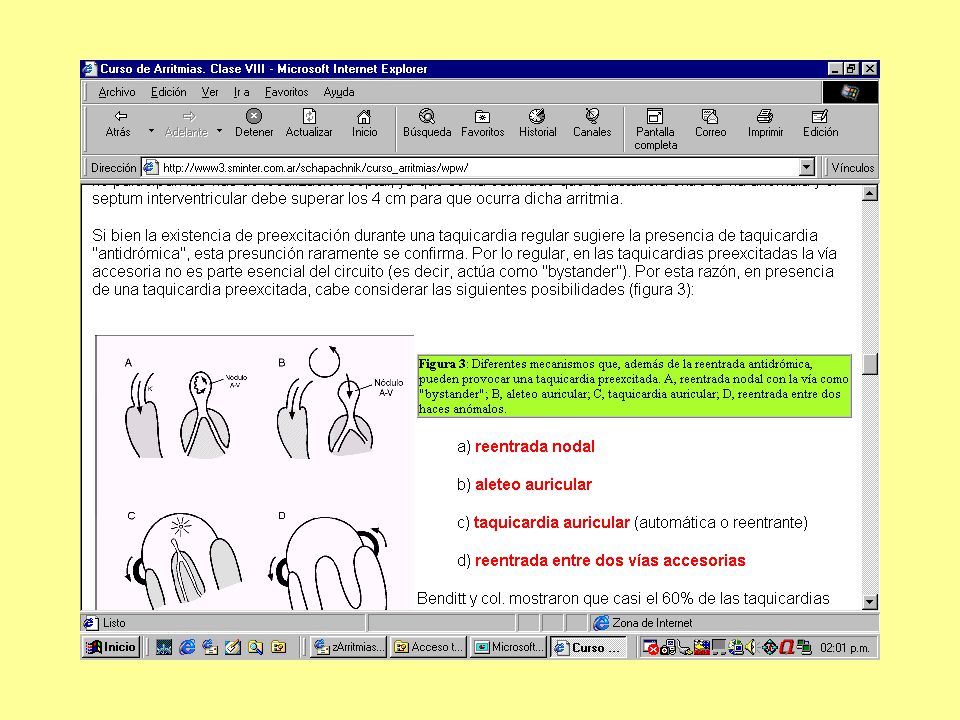Viewport: 960px width, 720px height.
Task: Click the page icon in the Dirección bar
Action: click(x=151, y=167)
